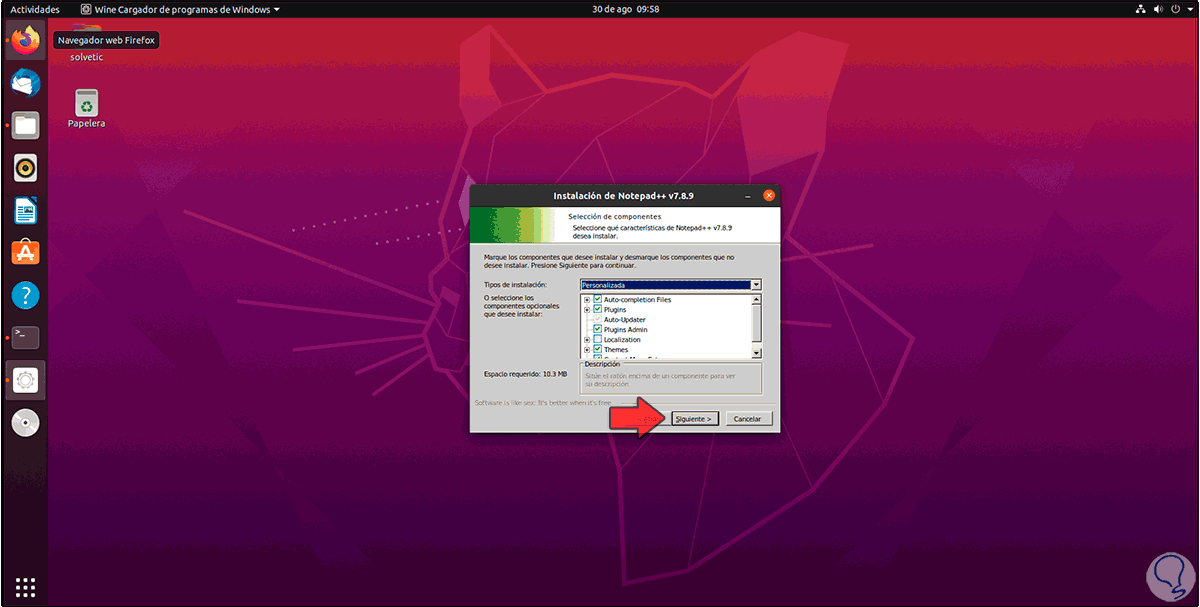Open the Papelera trash desktop icon
Image resolution: width=1200 pixels, height=607 pixels.
[x=87, y=109]
